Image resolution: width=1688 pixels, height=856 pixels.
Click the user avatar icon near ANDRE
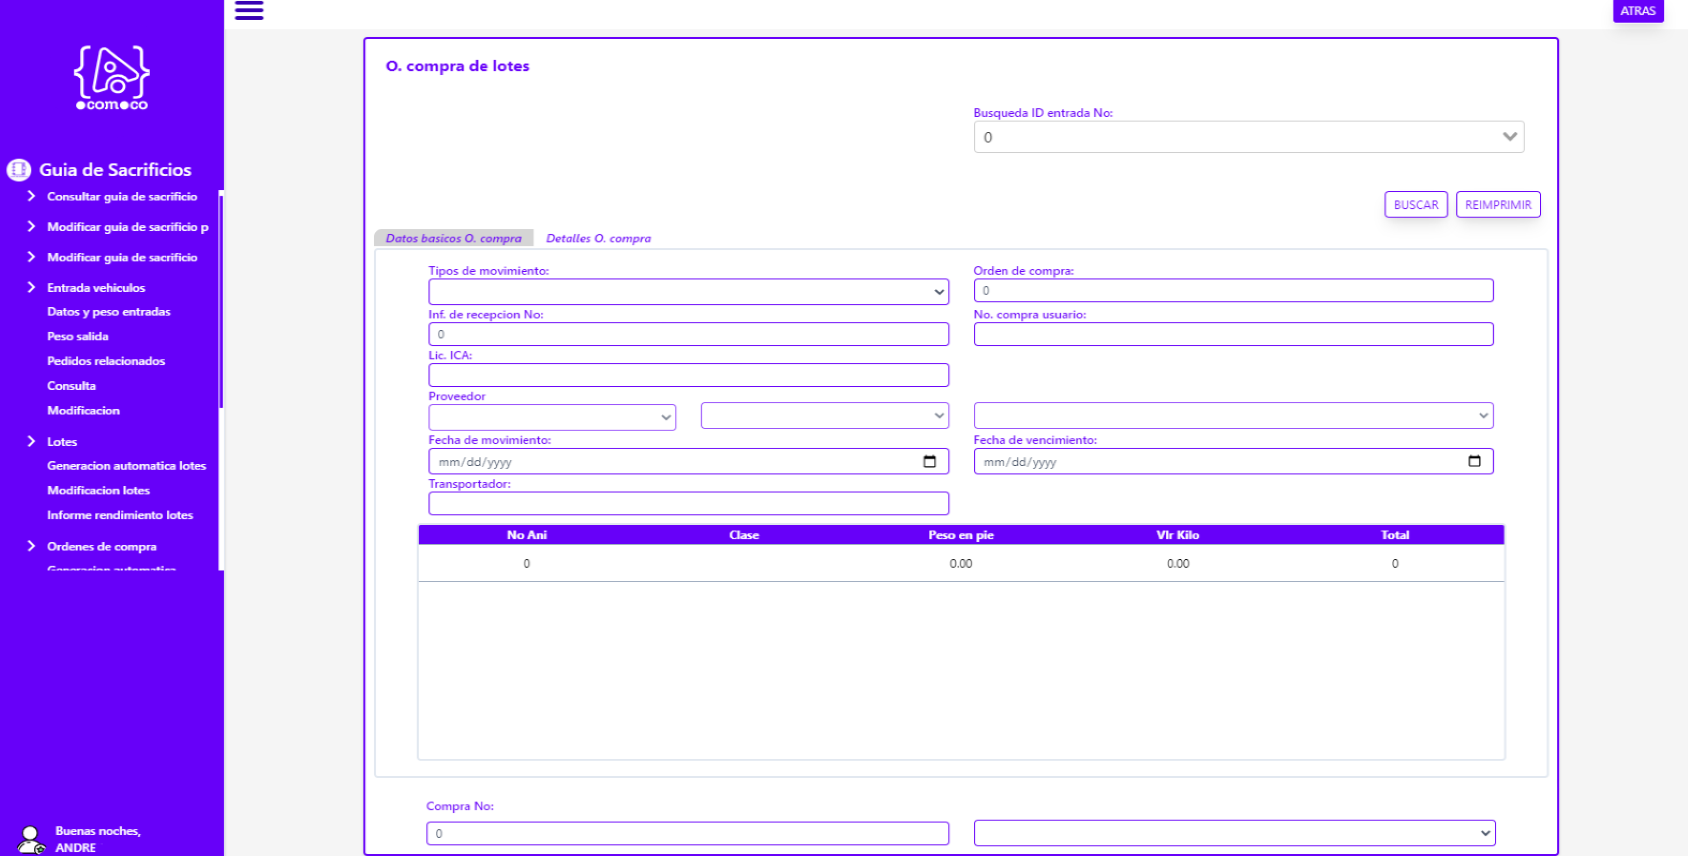(x=30, y=838)
